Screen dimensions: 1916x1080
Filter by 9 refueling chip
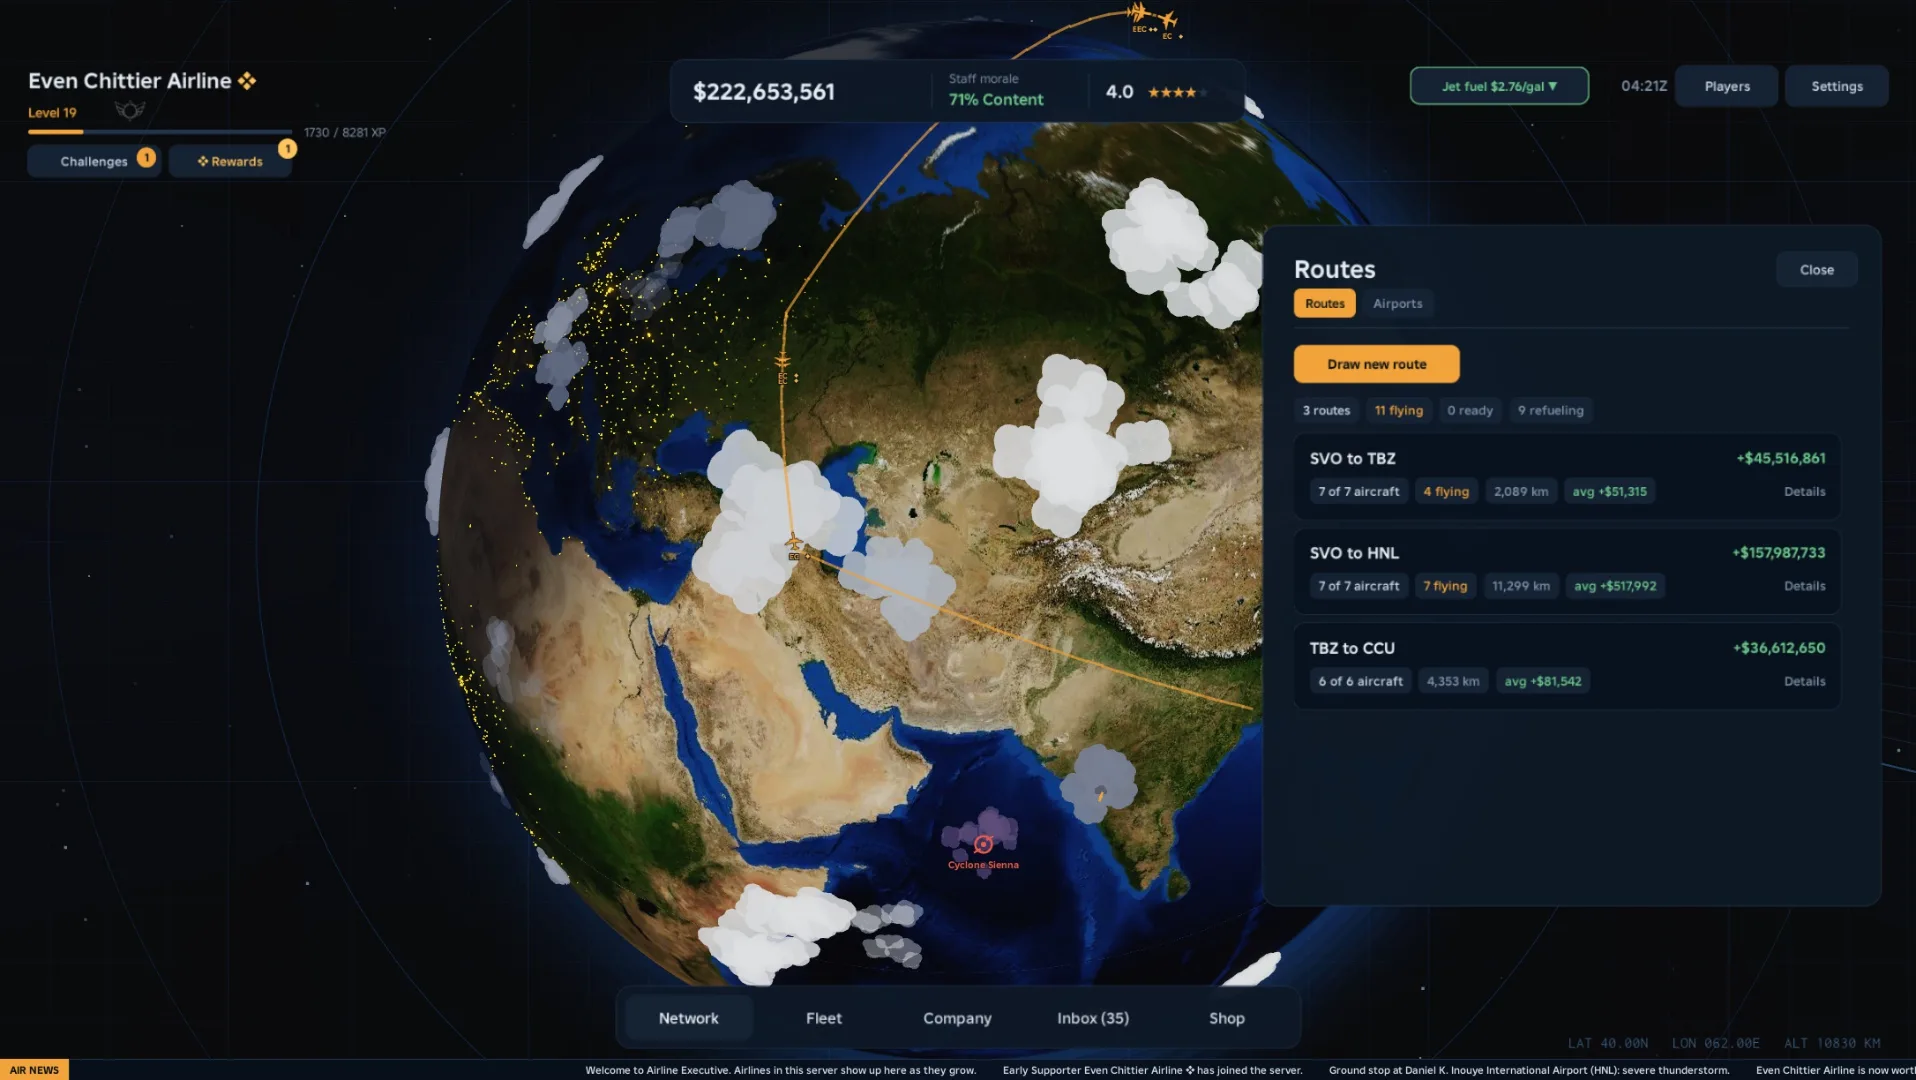tap(1551, 410)
